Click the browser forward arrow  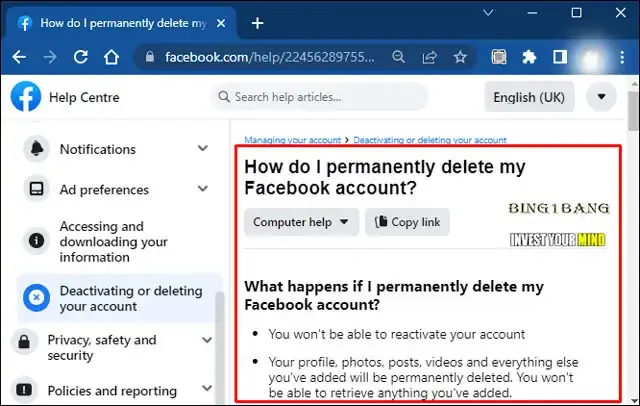click(x=50, y=57)
